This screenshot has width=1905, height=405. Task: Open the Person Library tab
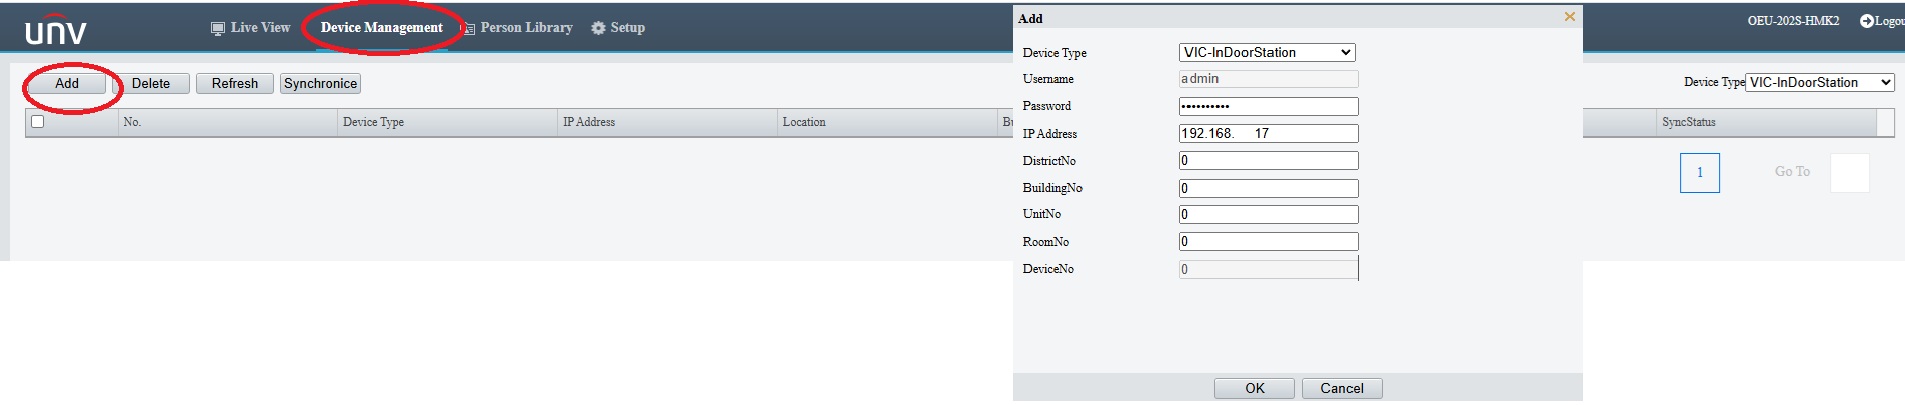tap(518, 28)
